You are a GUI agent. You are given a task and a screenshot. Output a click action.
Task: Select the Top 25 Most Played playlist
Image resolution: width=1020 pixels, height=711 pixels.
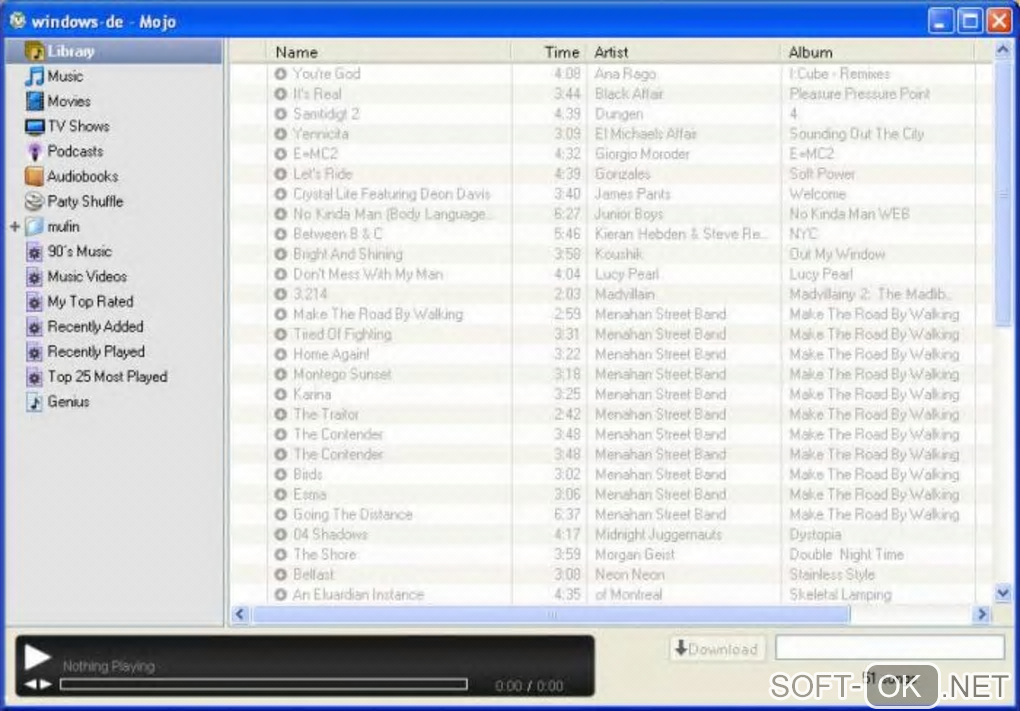[107, 377]
